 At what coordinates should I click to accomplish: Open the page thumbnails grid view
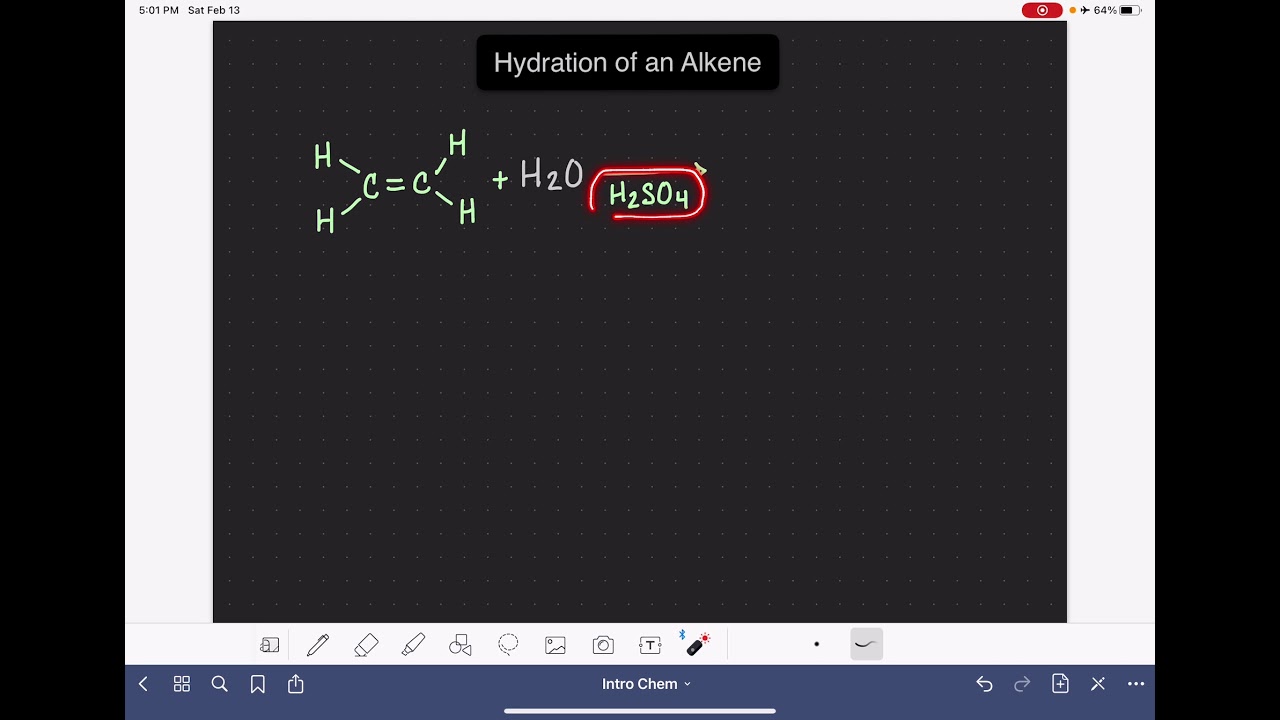182,684
